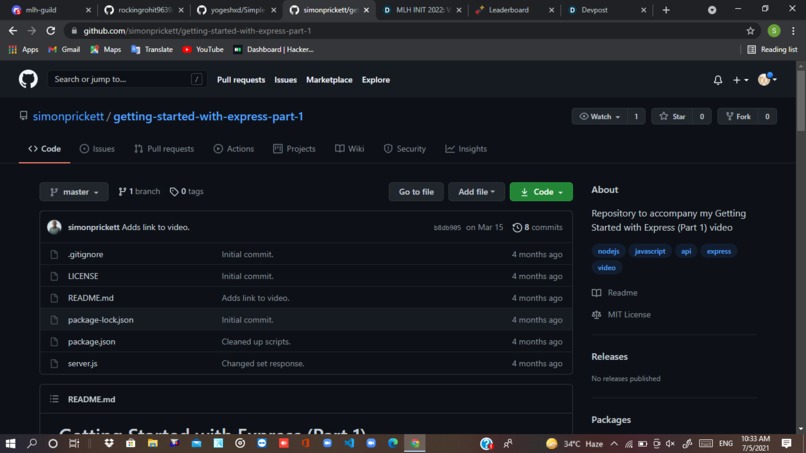This screenshot has height=453, width=806.
Task: Open Pull requests in top navigation
Action: [x=241, y=80]
